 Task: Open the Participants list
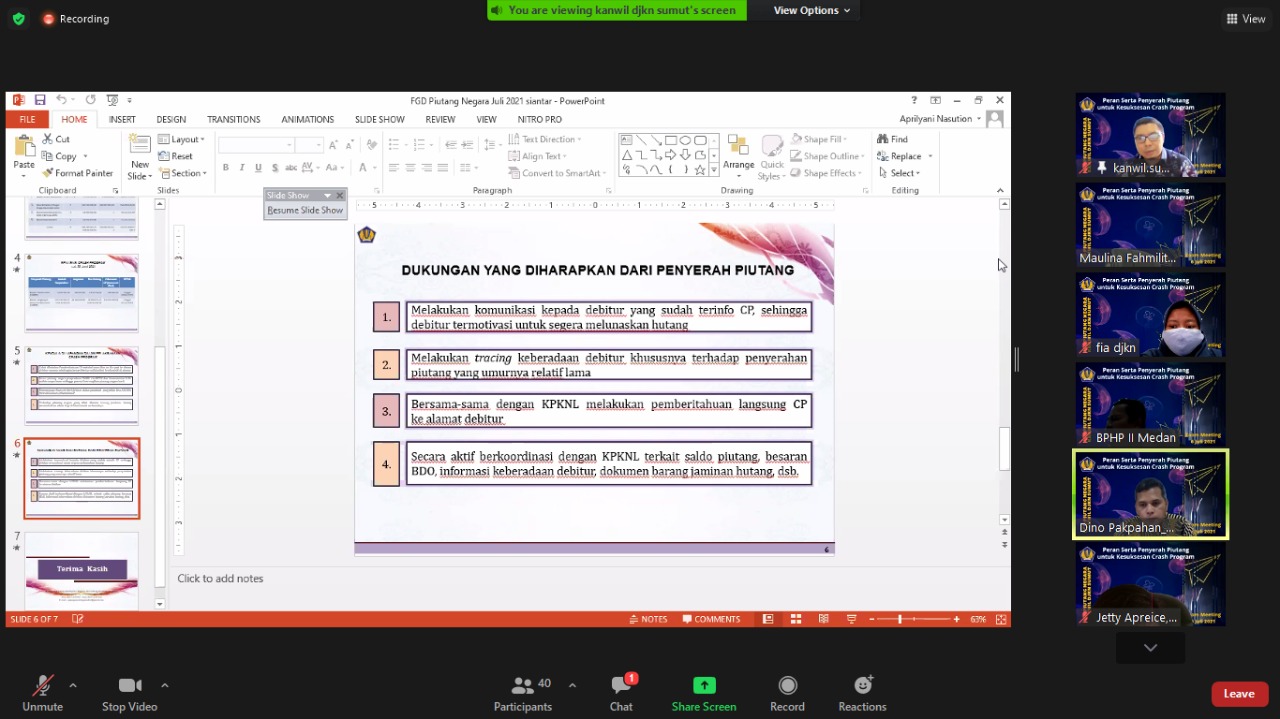coord(522,686)
